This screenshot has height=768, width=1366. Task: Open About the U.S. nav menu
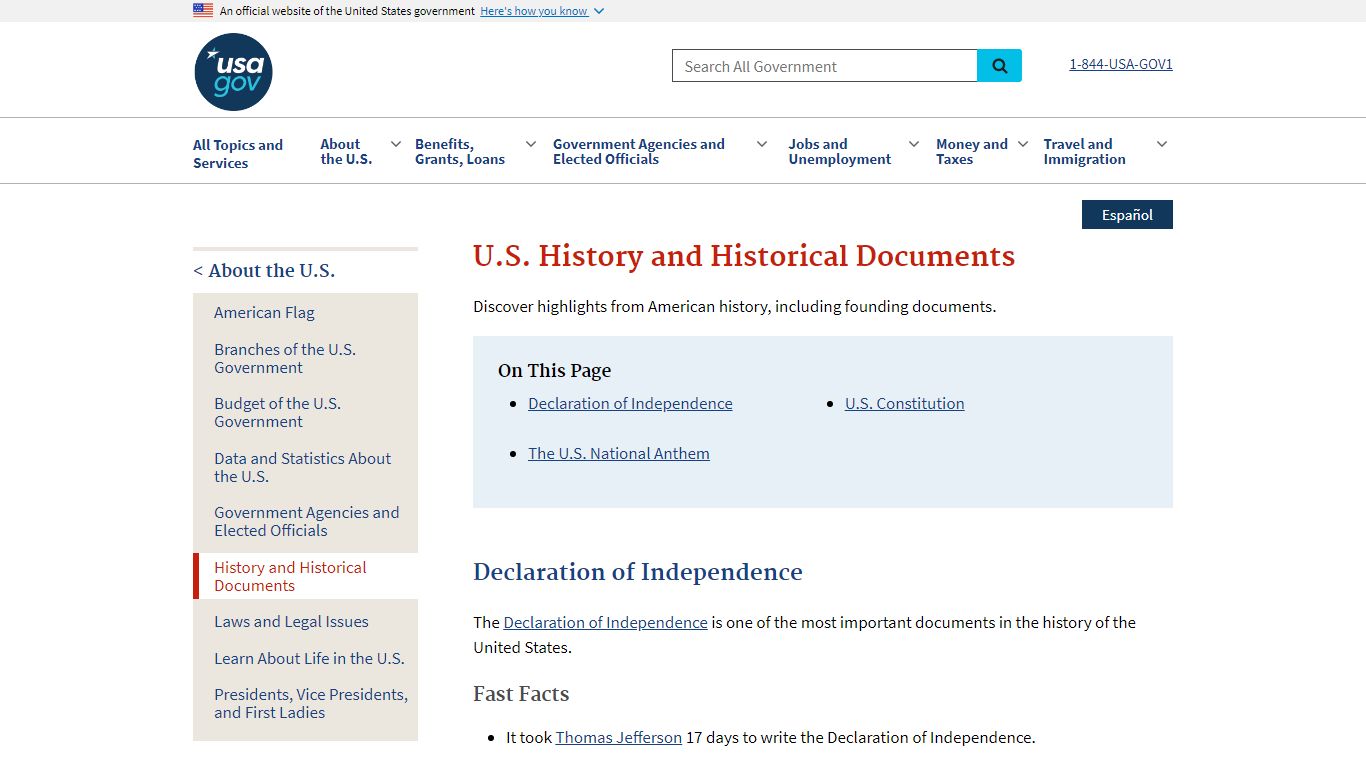[x=346, y=151]
